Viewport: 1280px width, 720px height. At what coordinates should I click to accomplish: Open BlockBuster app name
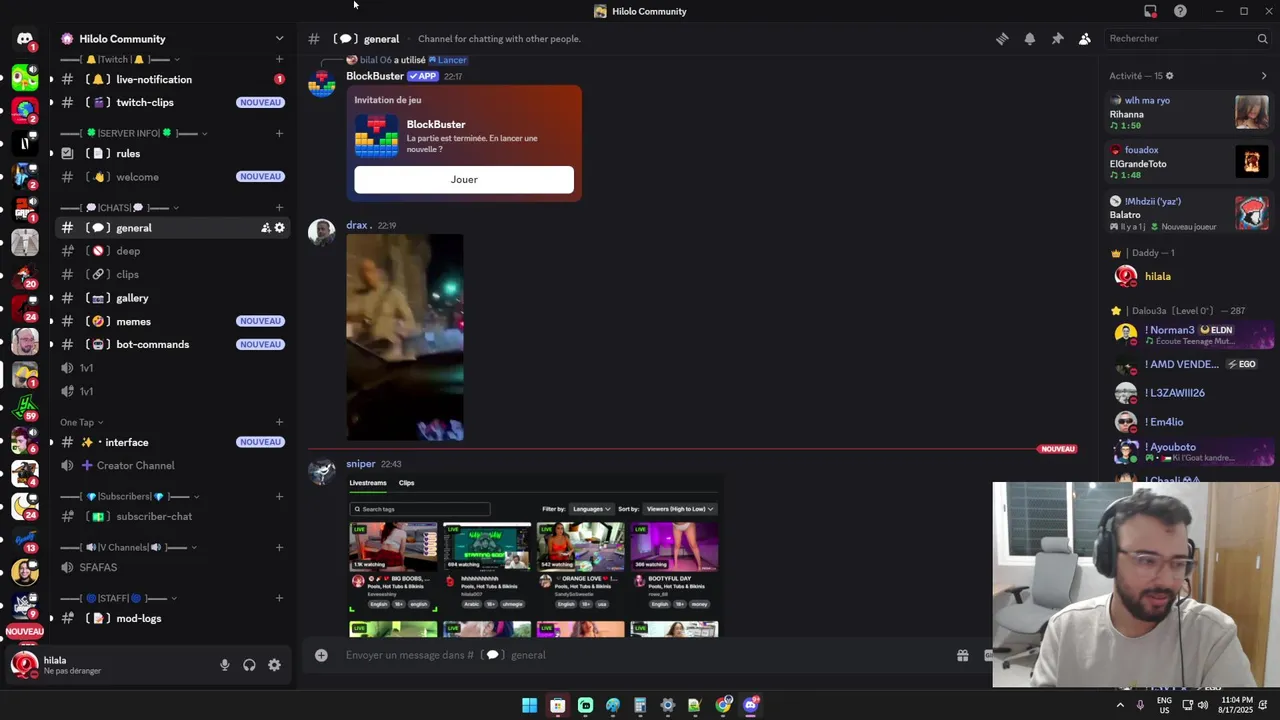(375, 76)
